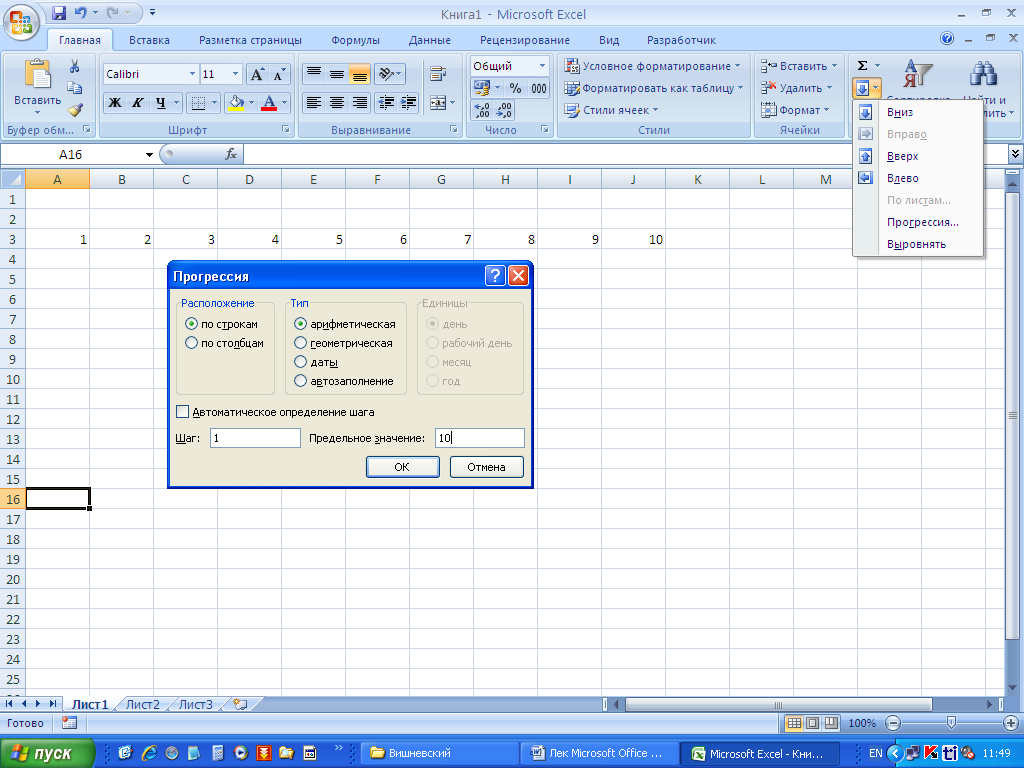Click the wrap text icon

(x=438, y=74)
